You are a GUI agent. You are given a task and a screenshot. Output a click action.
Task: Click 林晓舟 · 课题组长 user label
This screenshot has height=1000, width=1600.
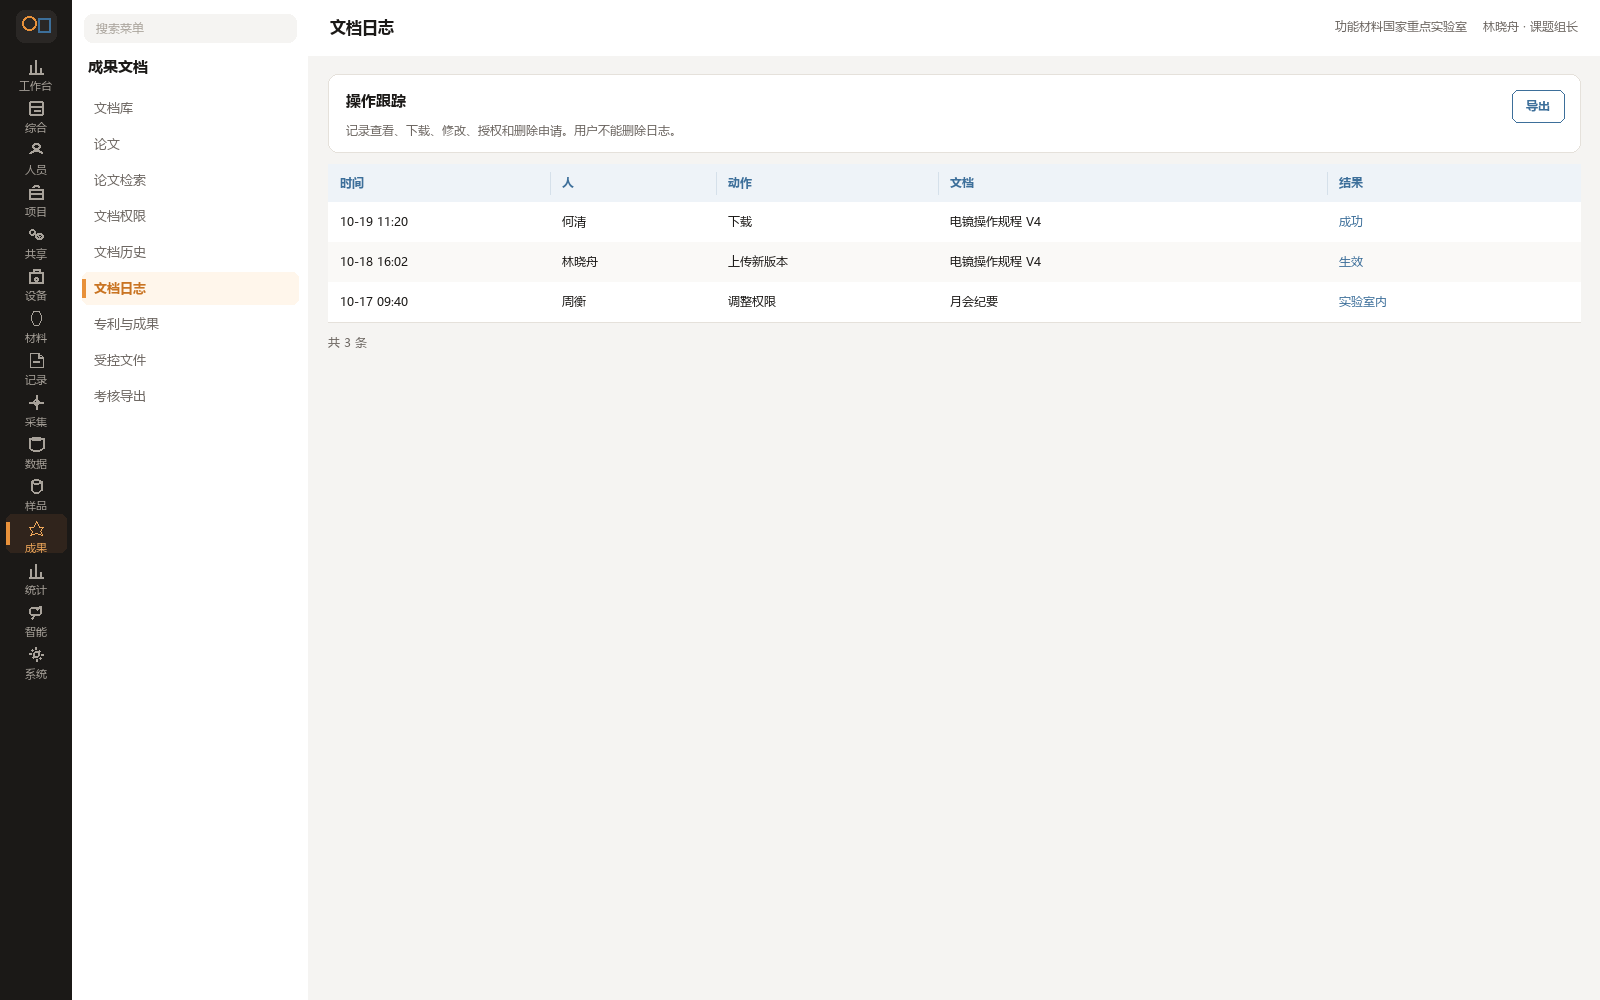(1530, 27)
